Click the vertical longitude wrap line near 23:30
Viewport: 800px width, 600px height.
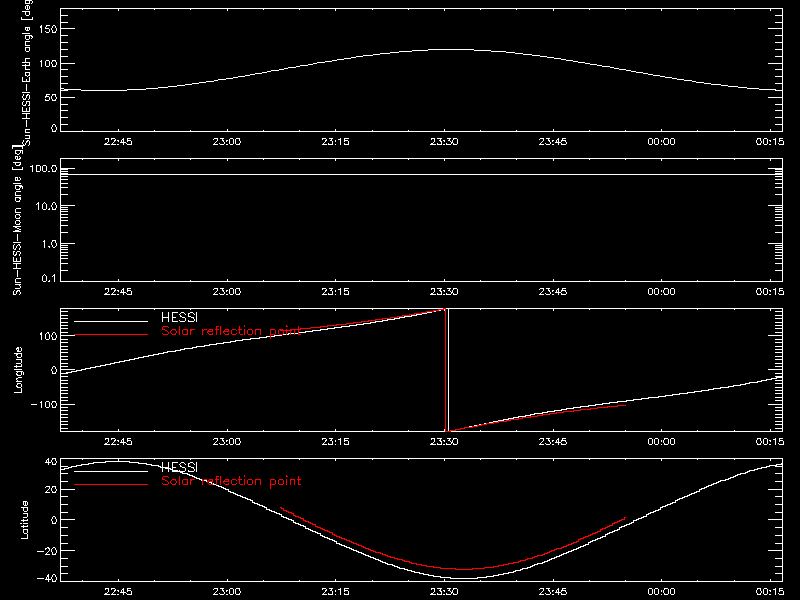447,370
